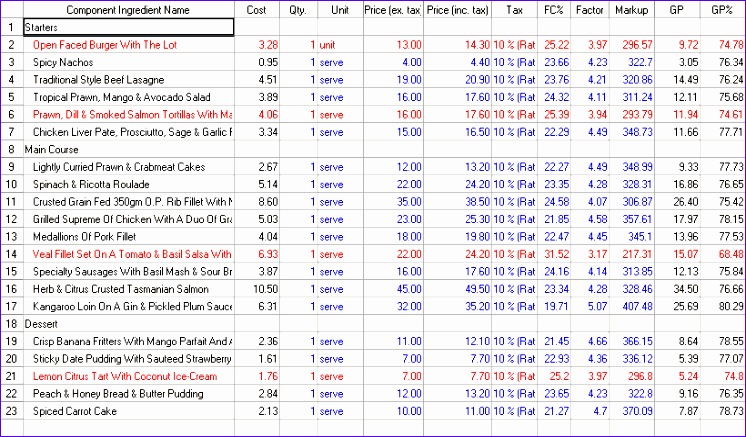Select the GP% column header
Viewport: 746px width, 437px height.
tap(722, 10)
